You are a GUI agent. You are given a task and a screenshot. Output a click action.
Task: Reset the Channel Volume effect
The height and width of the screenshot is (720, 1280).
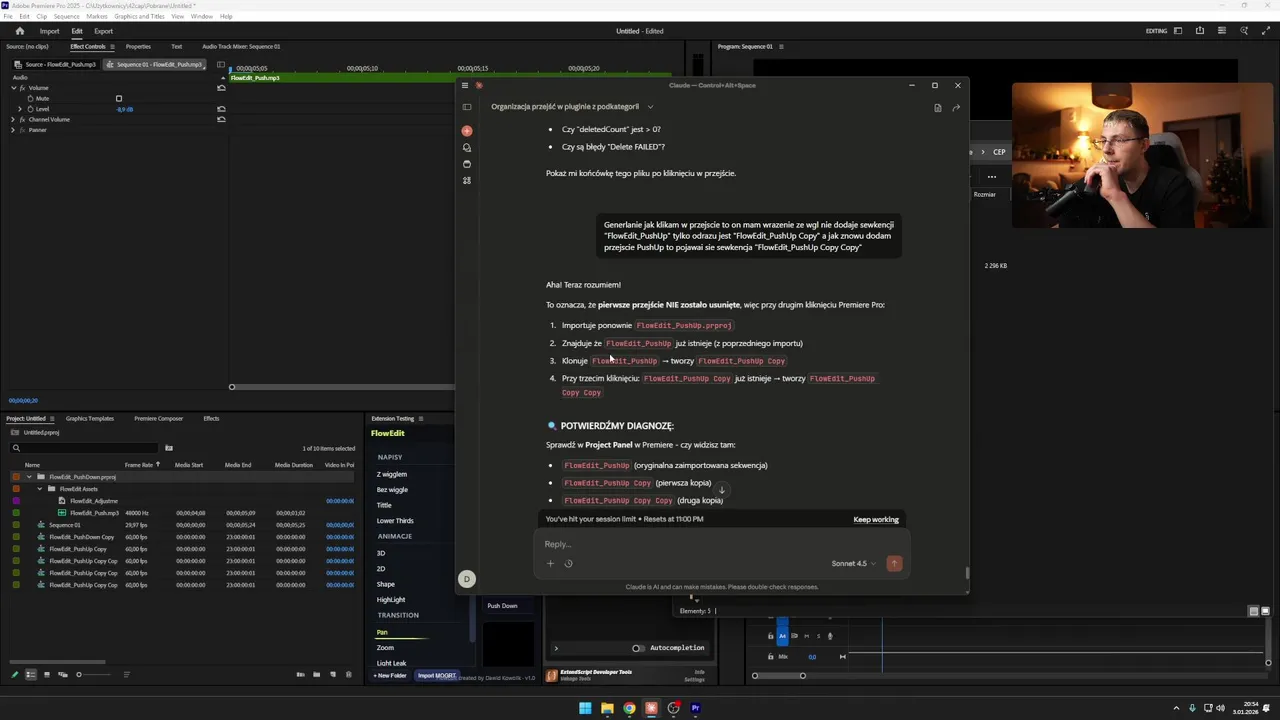(221, 119)
